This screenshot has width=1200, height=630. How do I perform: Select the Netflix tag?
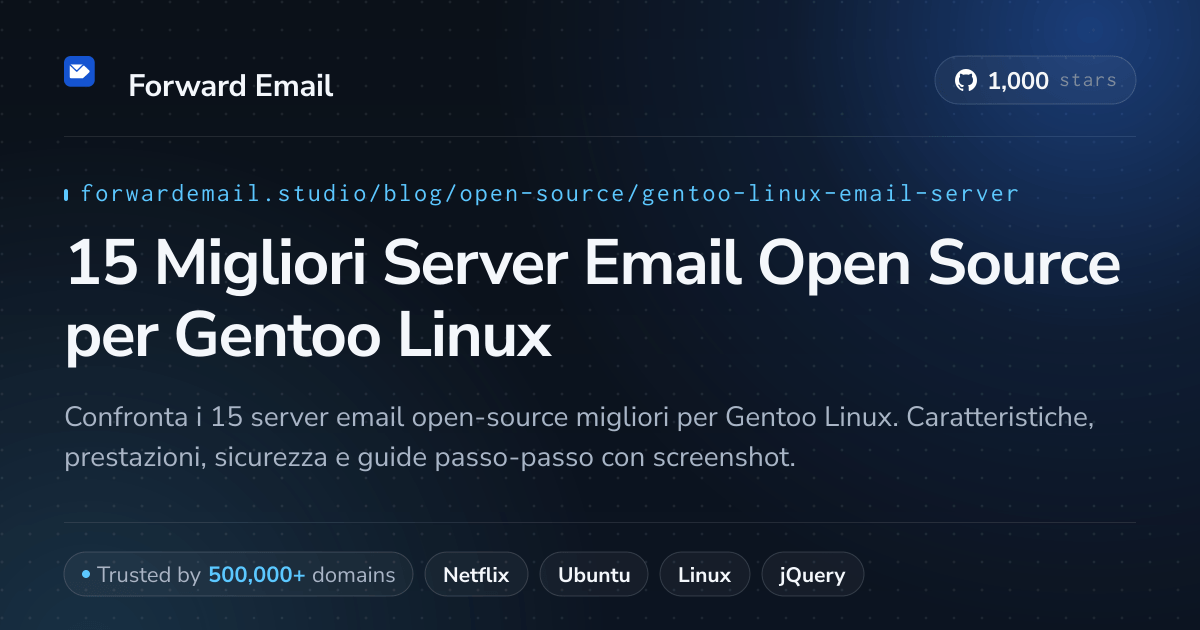coord(476,575)
